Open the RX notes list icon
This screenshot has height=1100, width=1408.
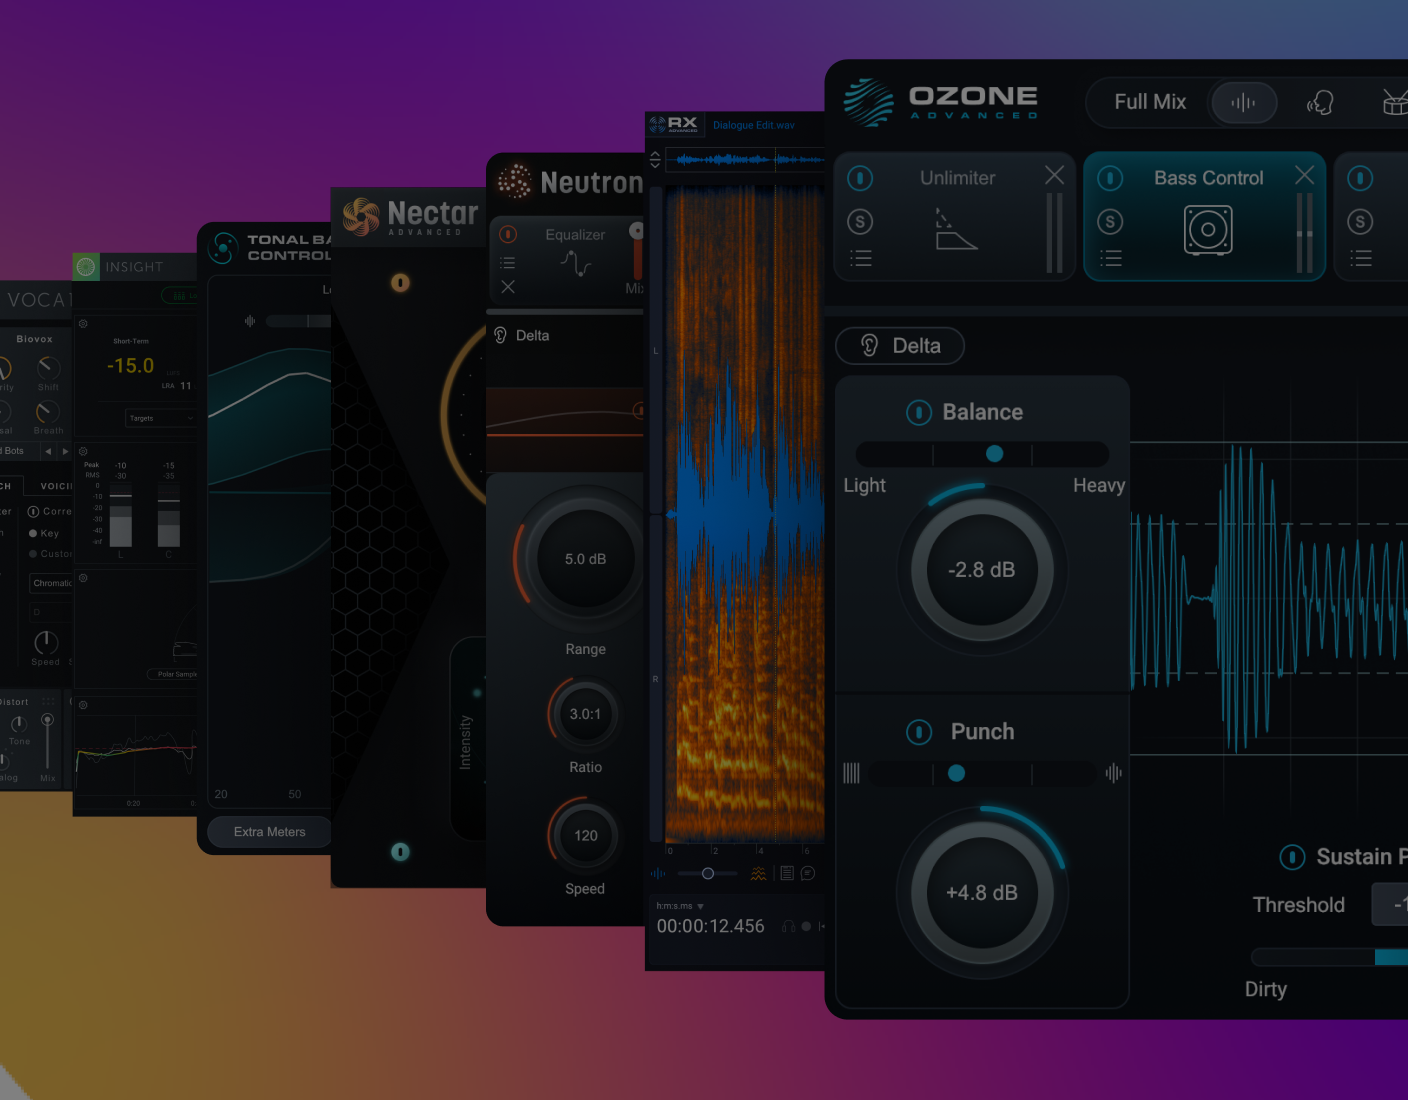point(787,873)
